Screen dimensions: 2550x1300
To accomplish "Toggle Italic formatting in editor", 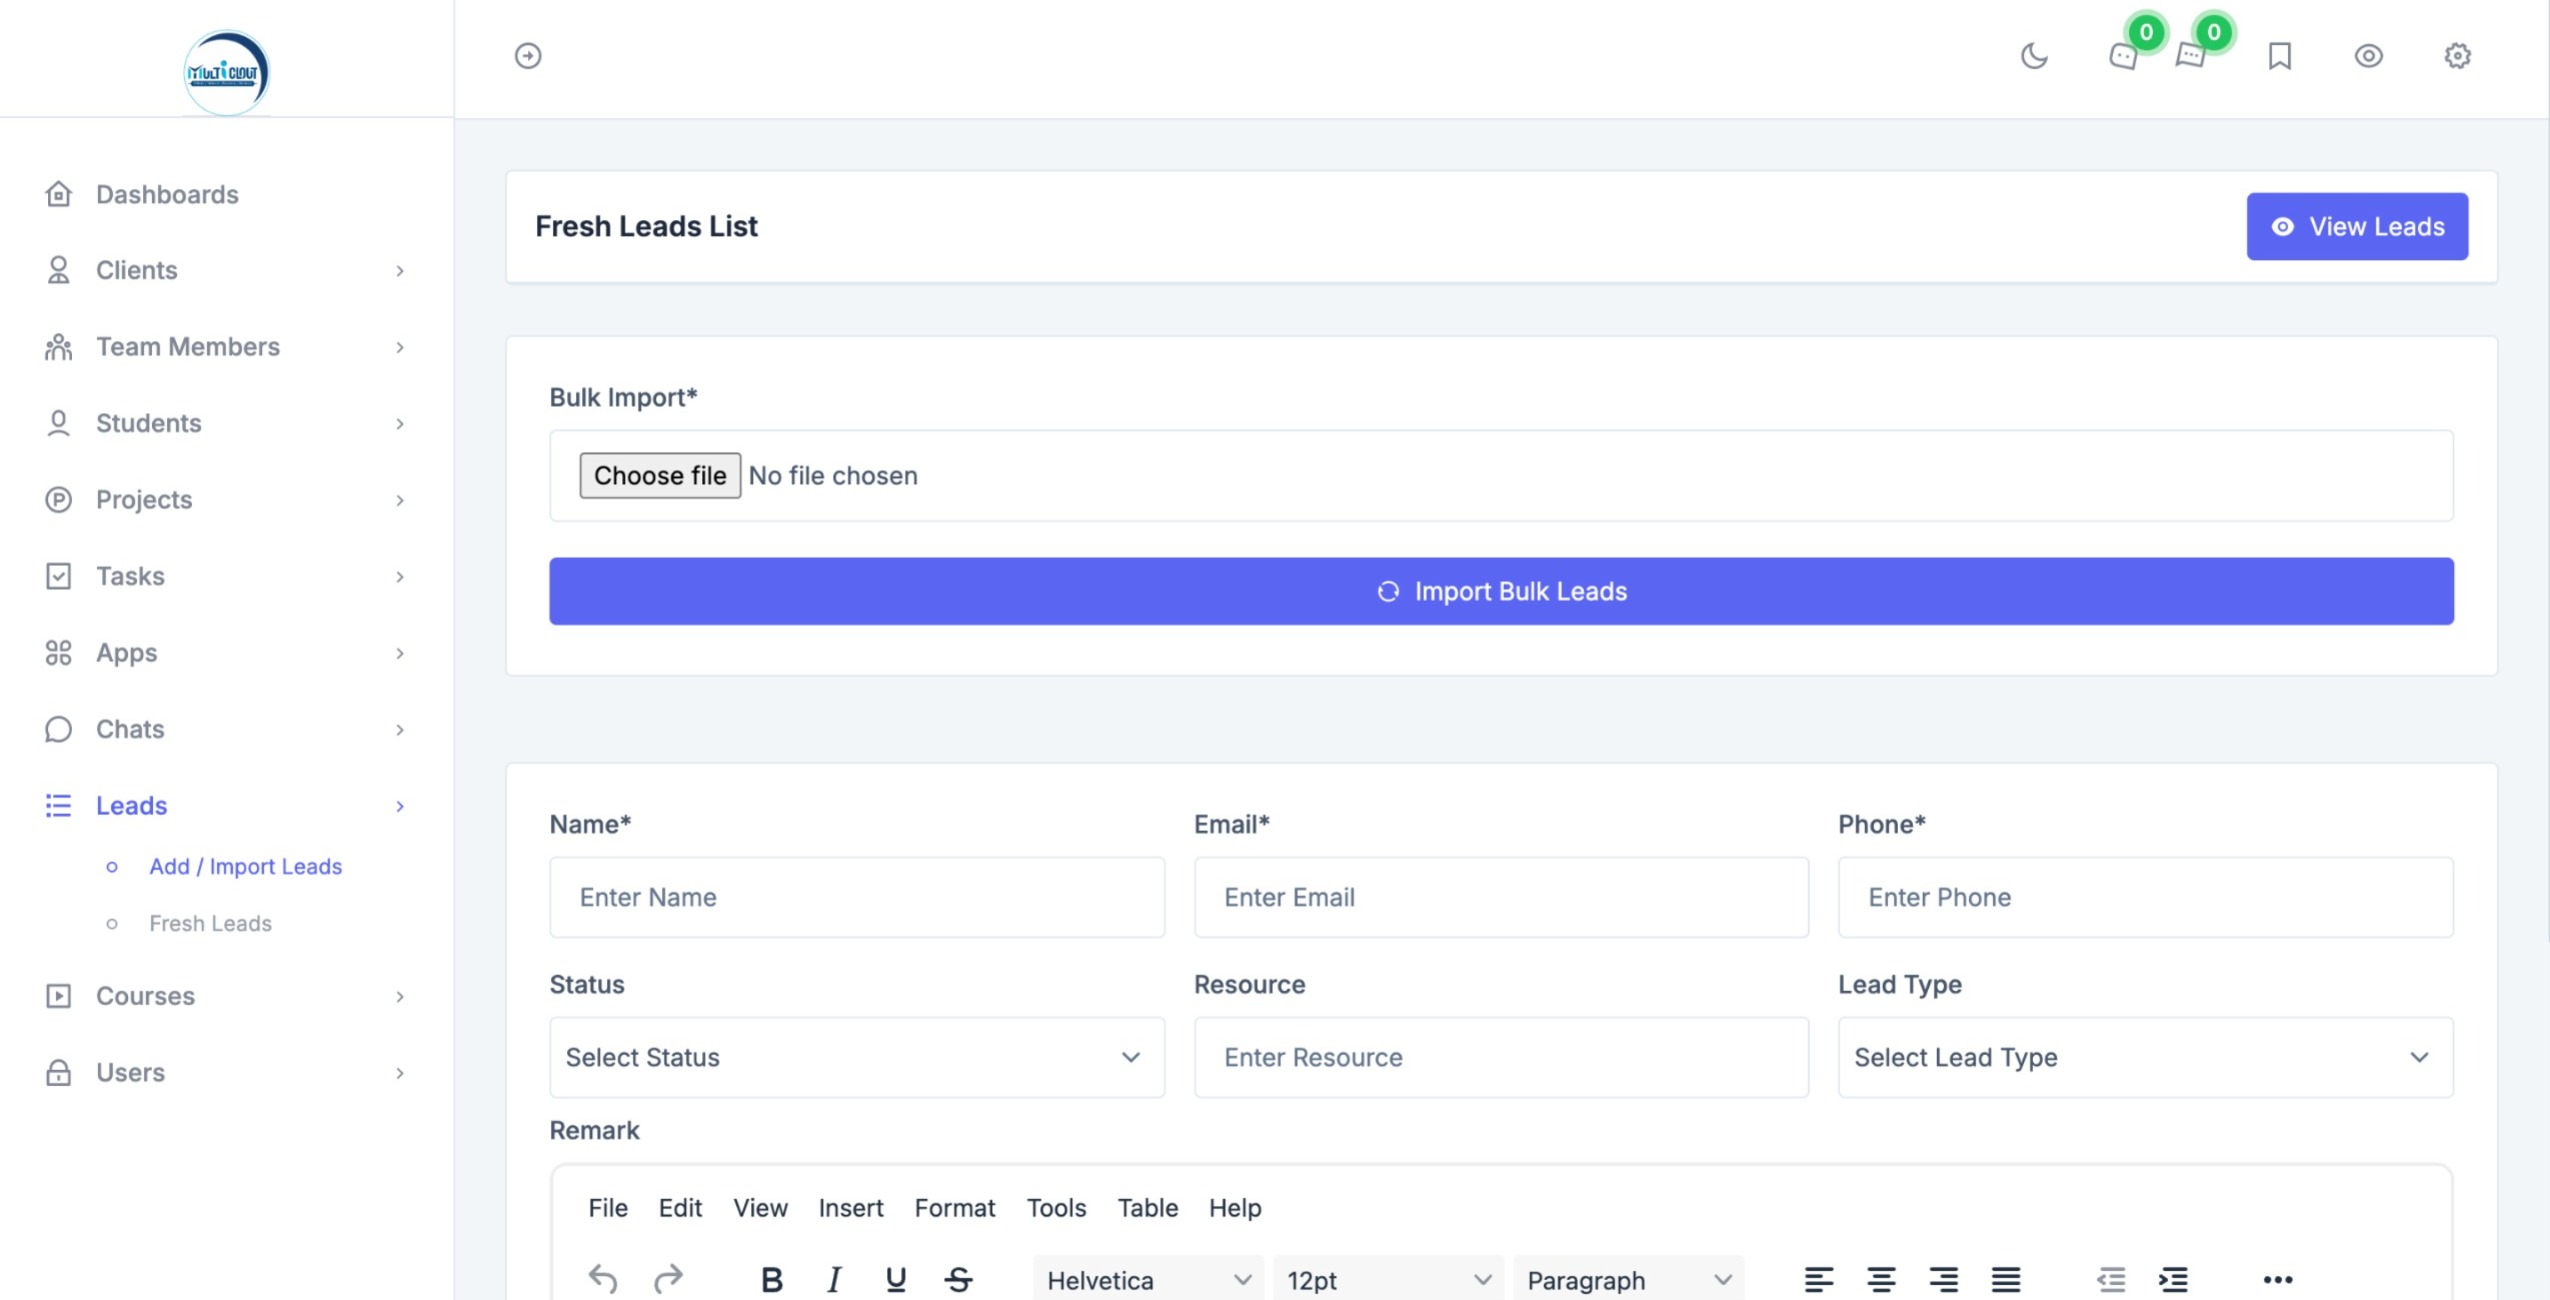I will (834, 1279).
